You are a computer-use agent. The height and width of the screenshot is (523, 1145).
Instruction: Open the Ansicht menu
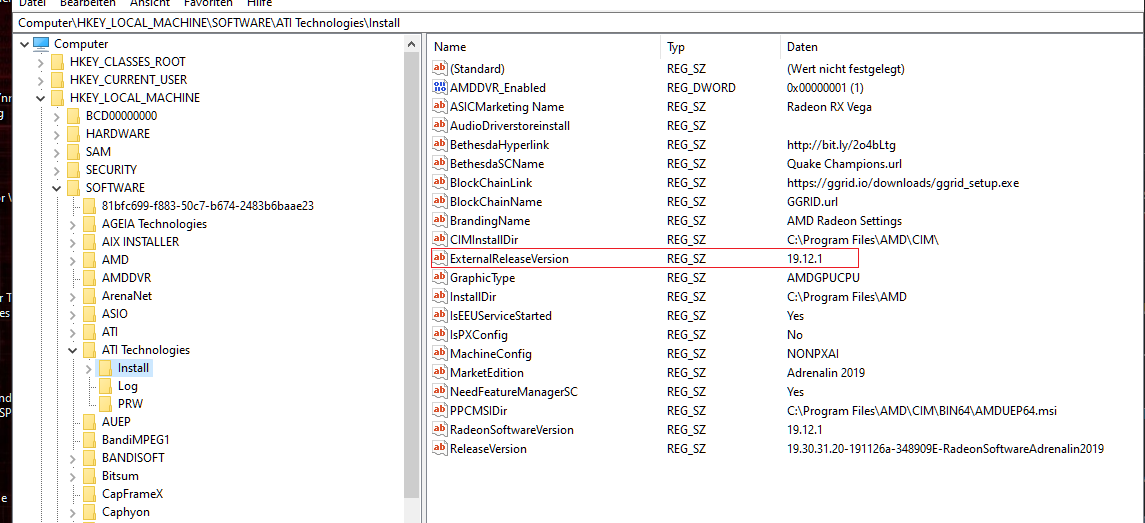pyautogui.click(x=150, y=4)
